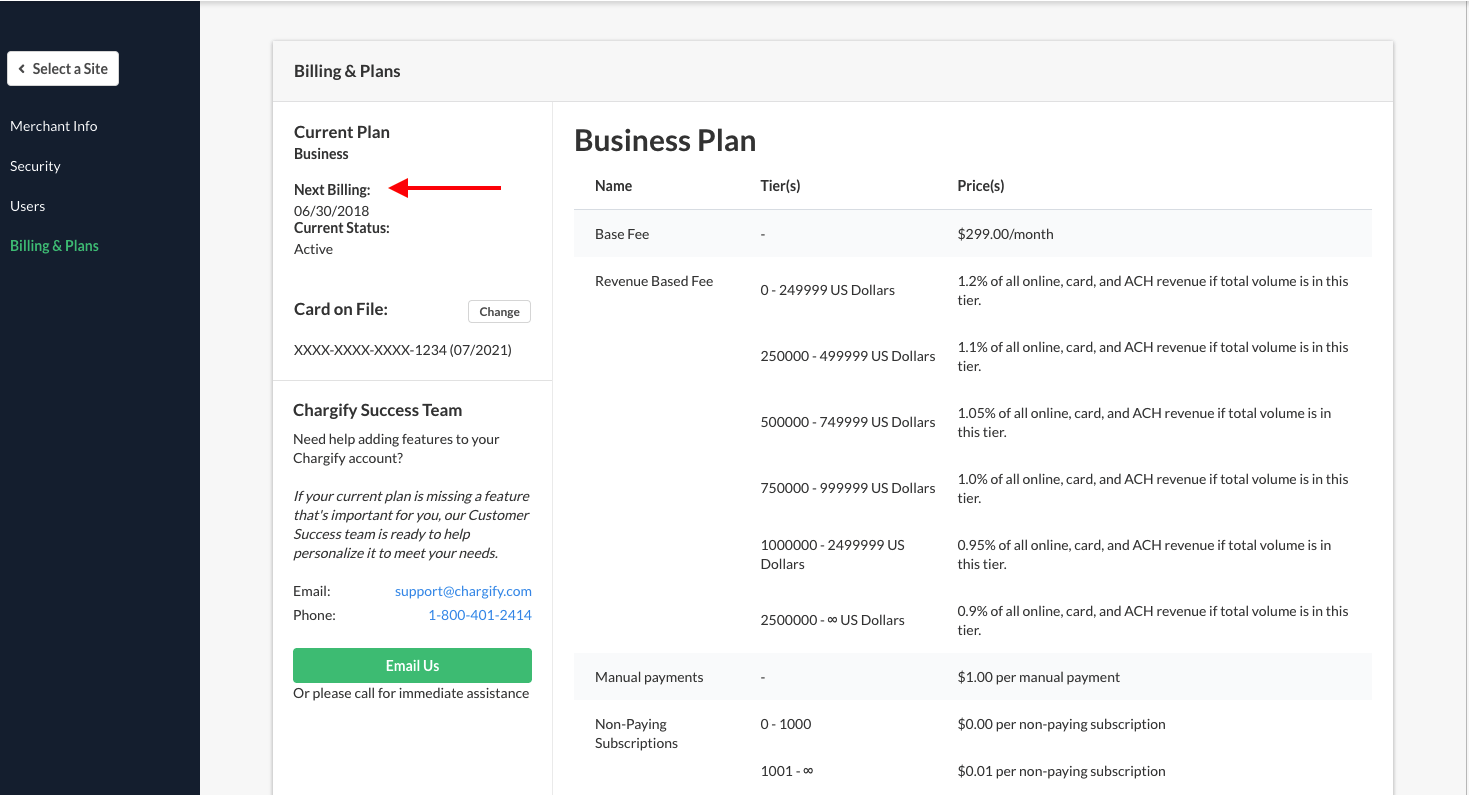Click the next billing date 06/30/2018

(331, 211)
